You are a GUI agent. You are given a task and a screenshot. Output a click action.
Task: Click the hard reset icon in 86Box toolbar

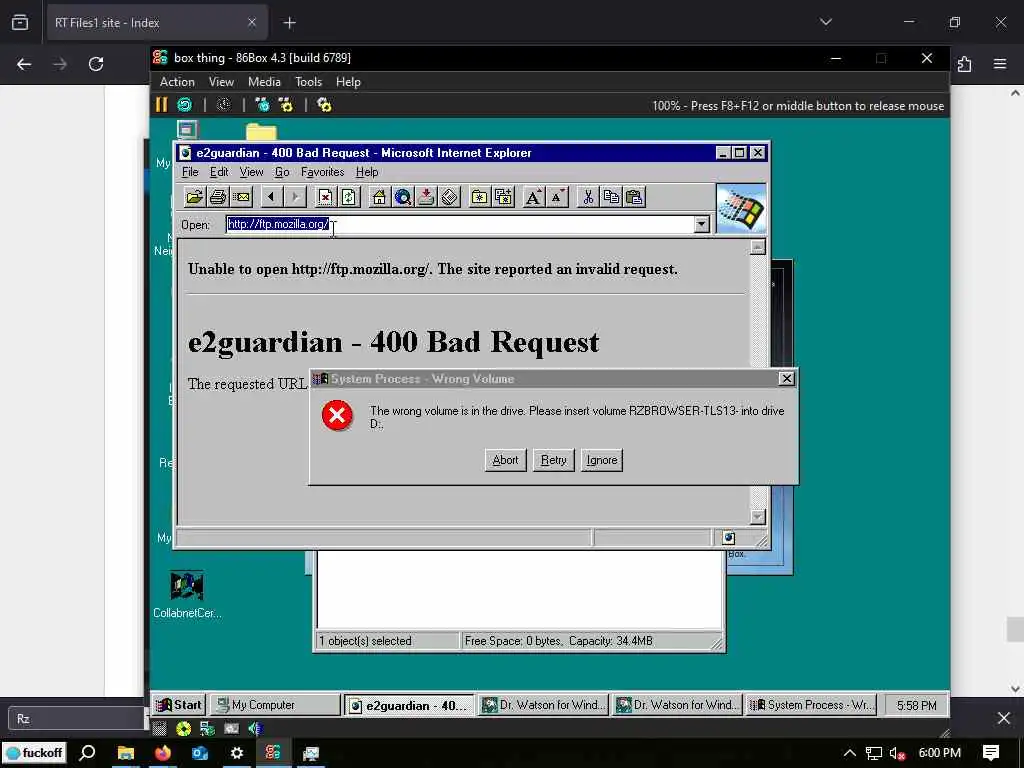185,104
